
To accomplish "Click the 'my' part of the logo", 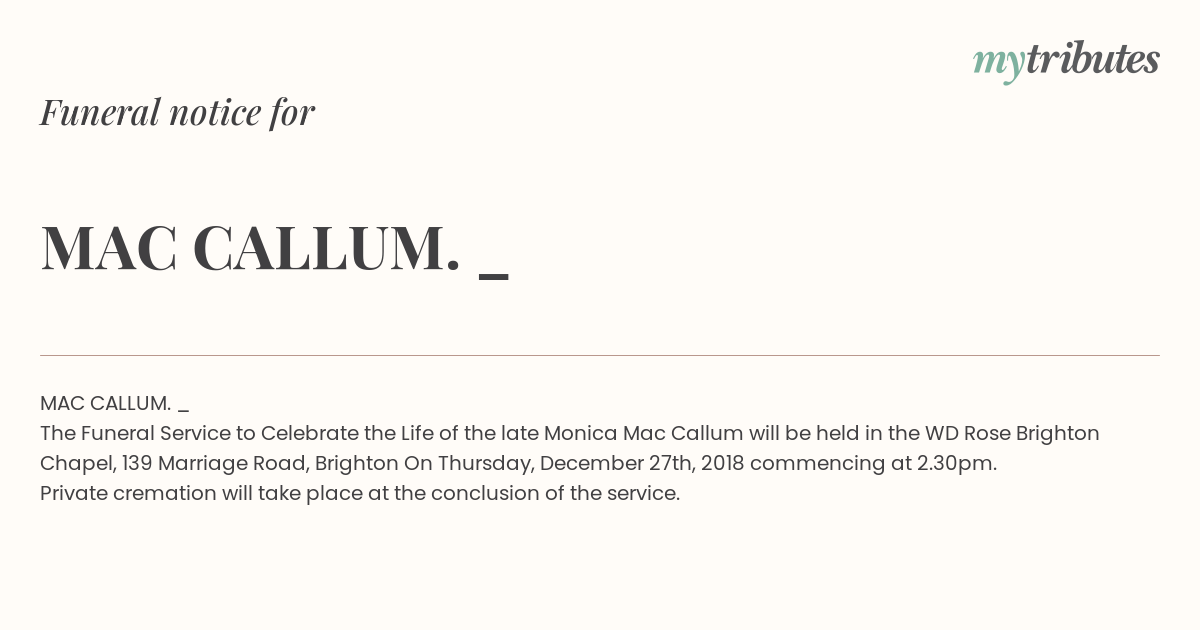I will click(x=999, y=64).
